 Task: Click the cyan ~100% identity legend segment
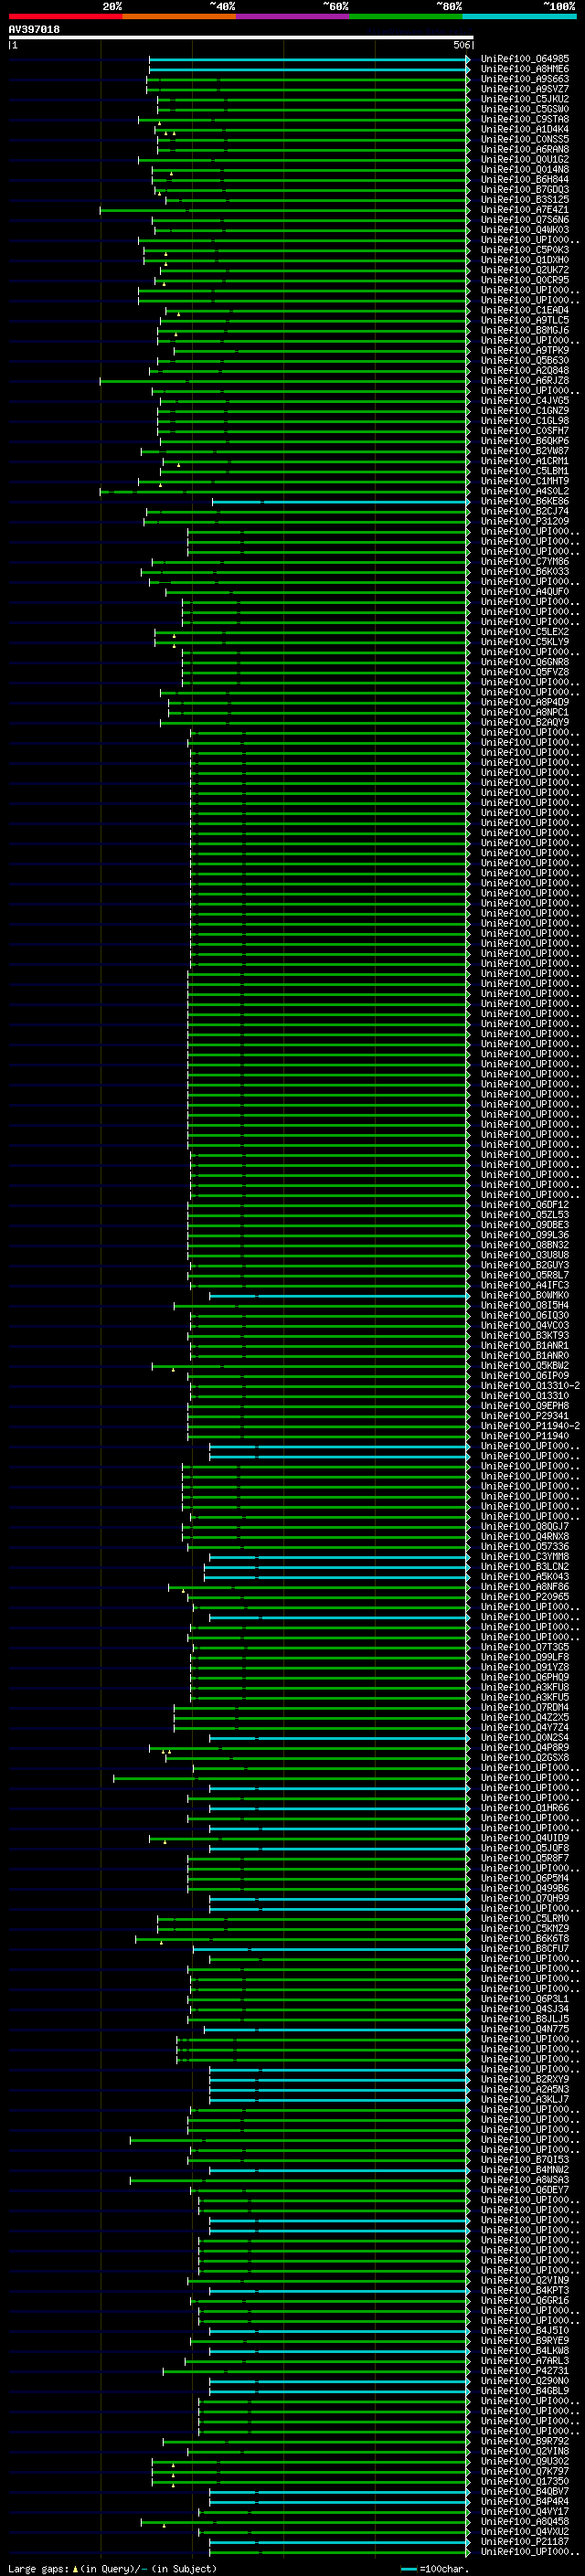tap(519, 16)
